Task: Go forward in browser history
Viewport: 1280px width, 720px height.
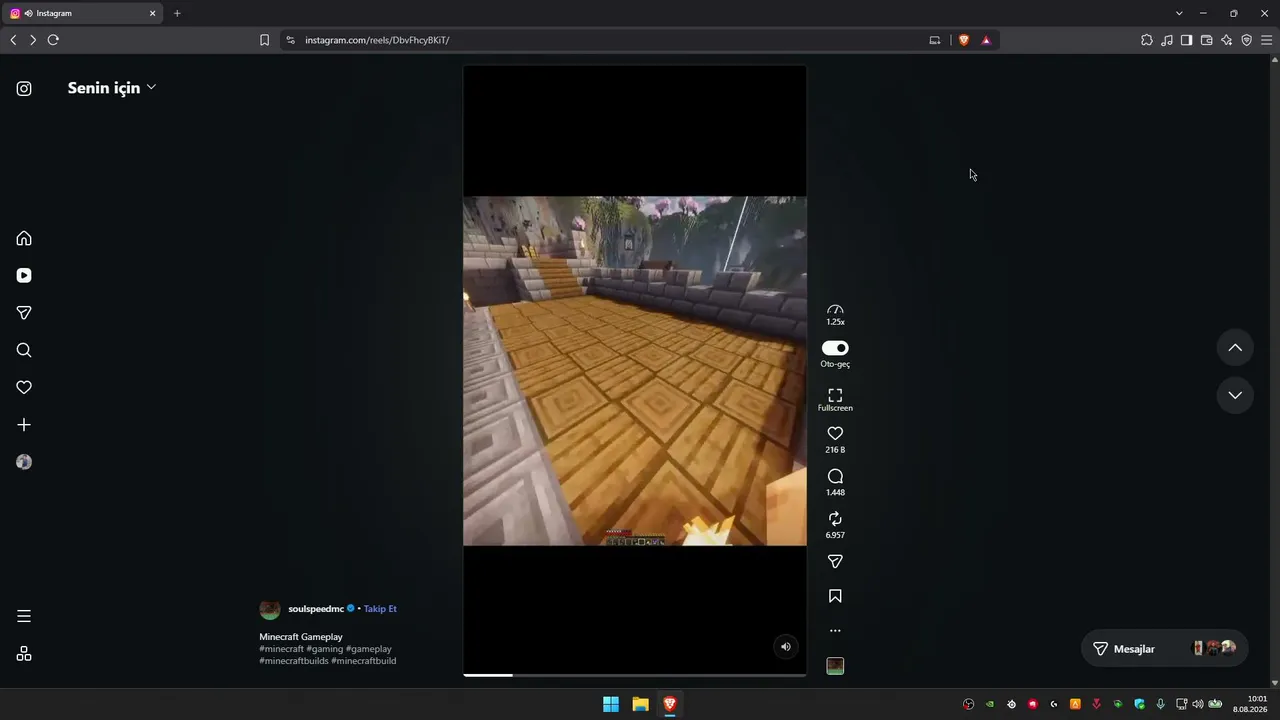Action: (33, 40)
